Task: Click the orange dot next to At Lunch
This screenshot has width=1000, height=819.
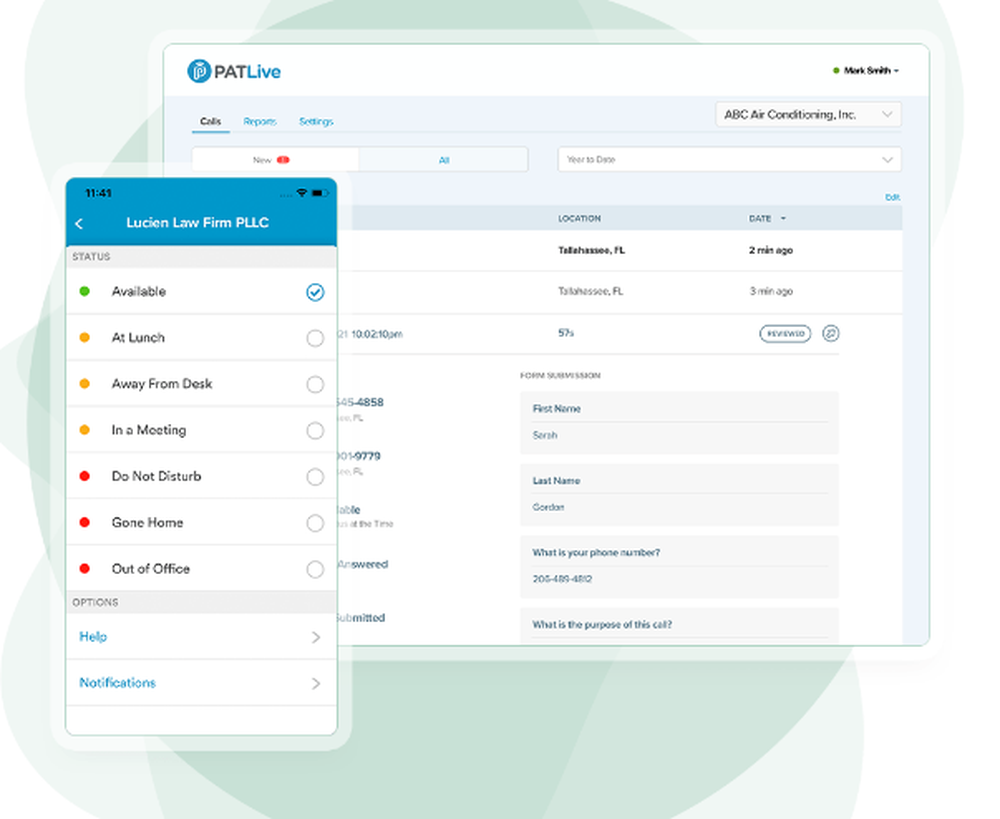Action: (84, 337)
